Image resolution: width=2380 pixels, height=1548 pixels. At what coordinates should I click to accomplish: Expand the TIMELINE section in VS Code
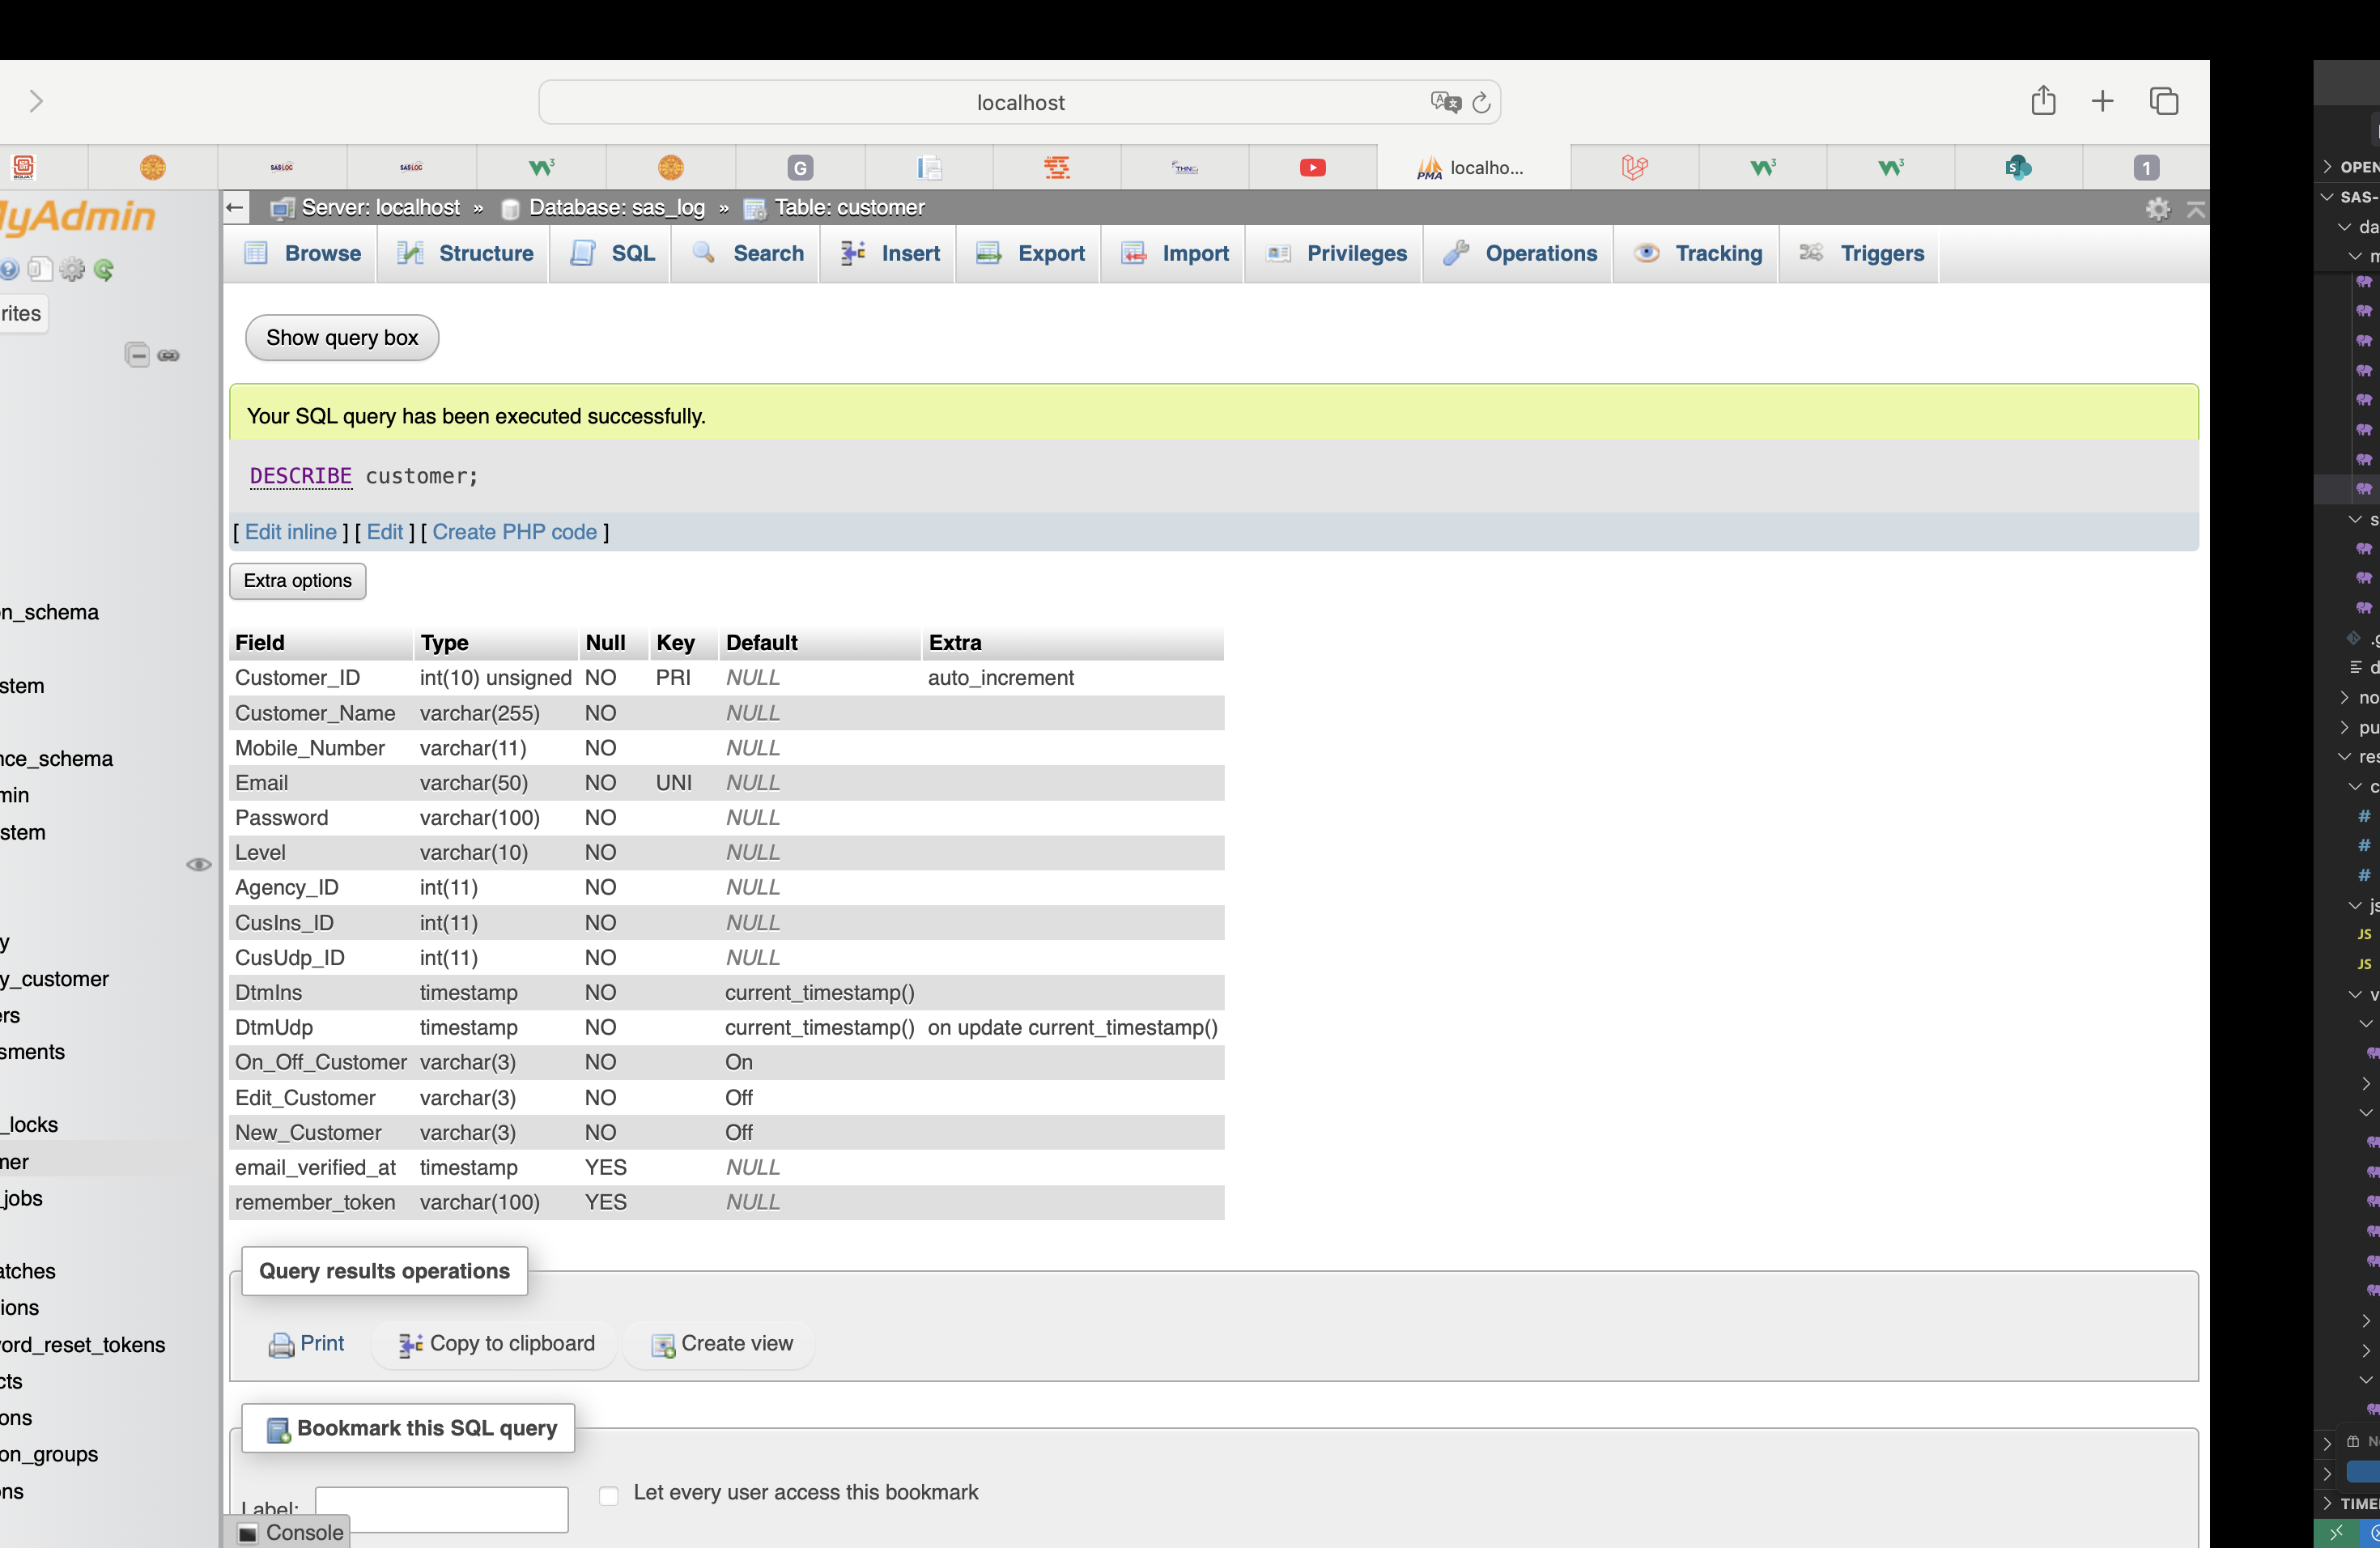2327,1503
